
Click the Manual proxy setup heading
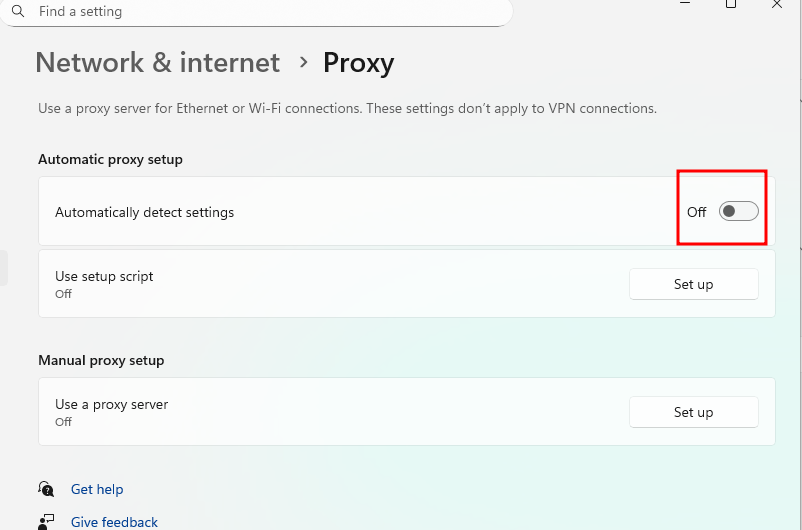coord(101,360)
